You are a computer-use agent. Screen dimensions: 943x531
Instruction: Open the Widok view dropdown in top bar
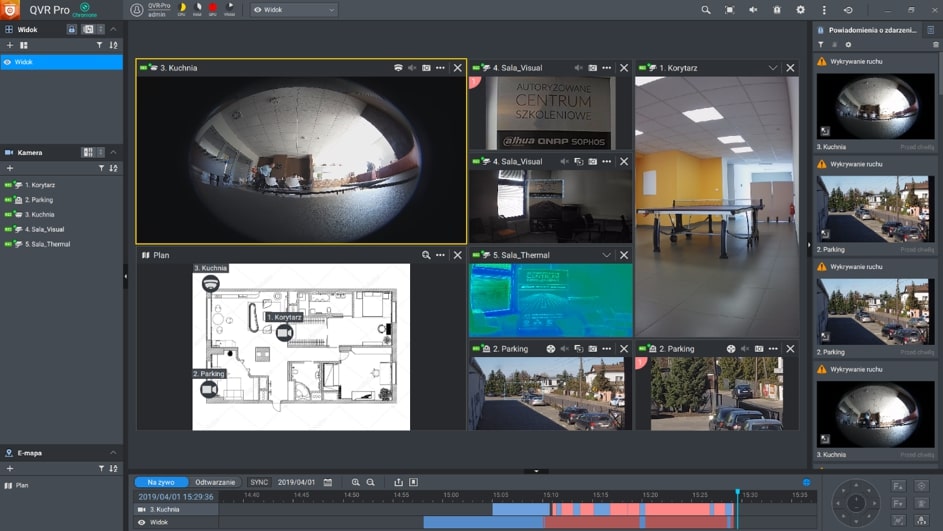[293, 10]
